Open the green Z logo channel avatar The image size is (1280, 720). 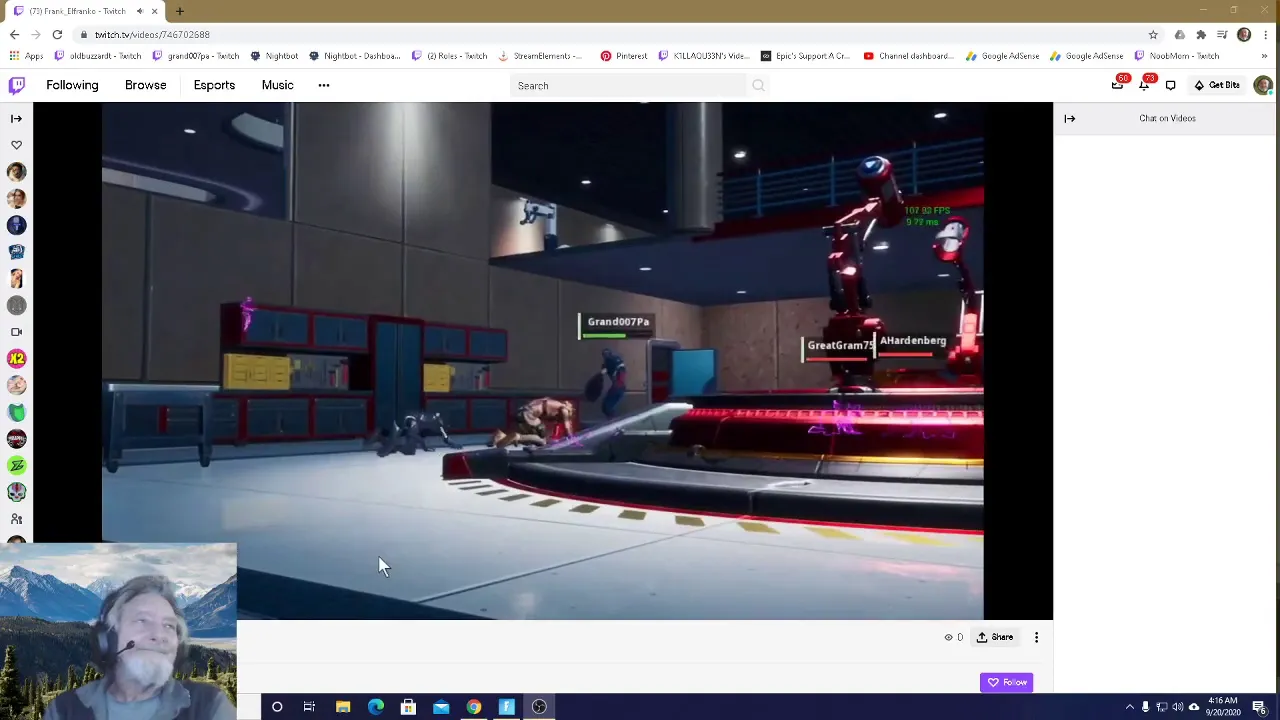click(16, 465)
